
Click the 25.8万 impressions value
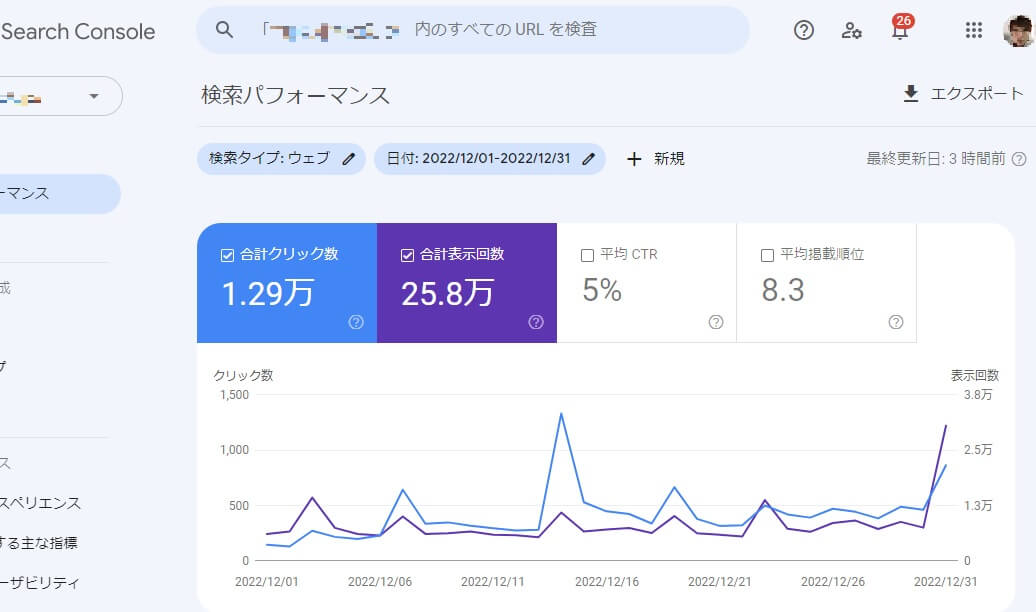(x=447, y=293)
